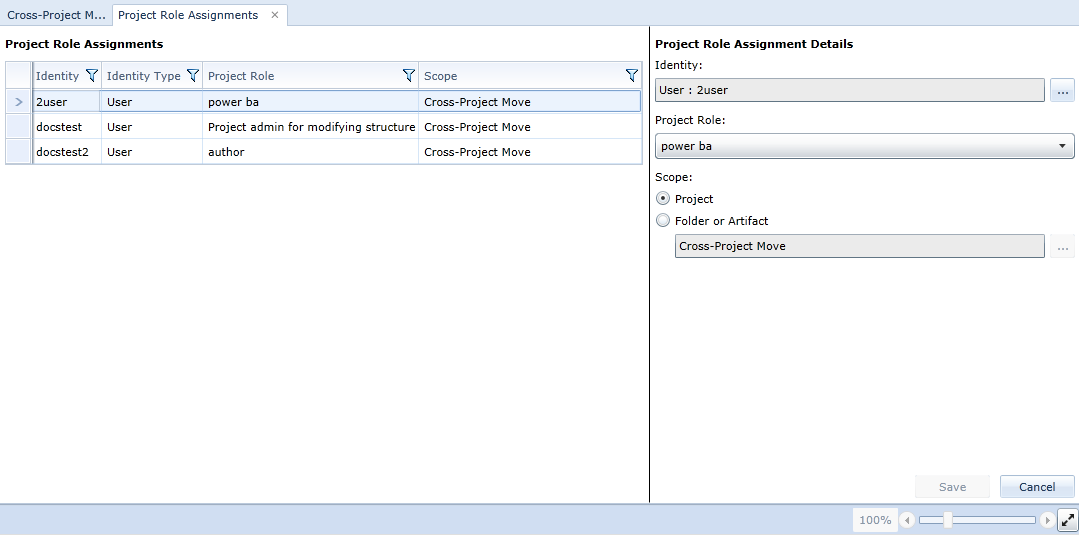Open the Identity Type column filter
The image size is (1079, 535).
[x=193, y=76]
